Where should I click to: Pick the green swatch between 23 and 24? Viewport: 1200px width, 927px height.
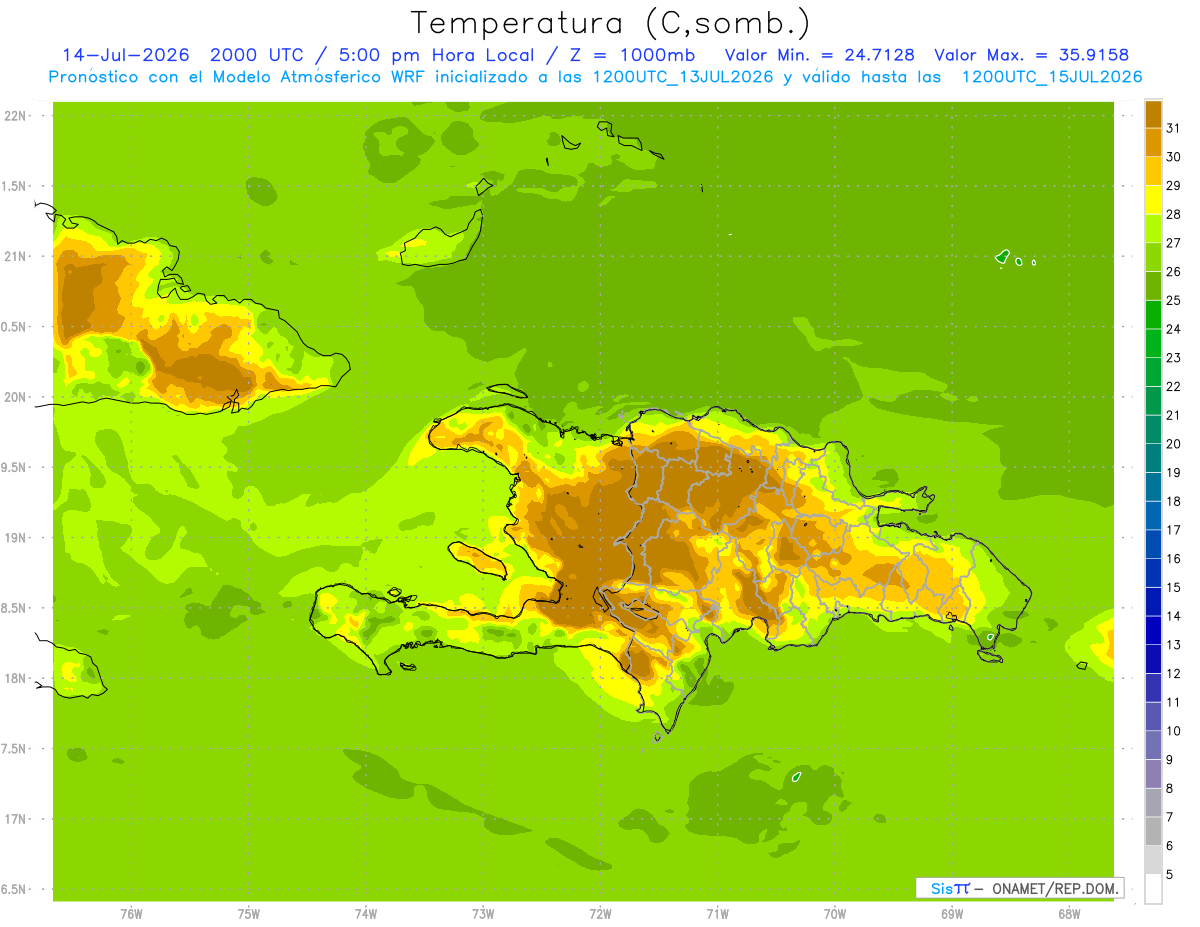point(1153,343)
